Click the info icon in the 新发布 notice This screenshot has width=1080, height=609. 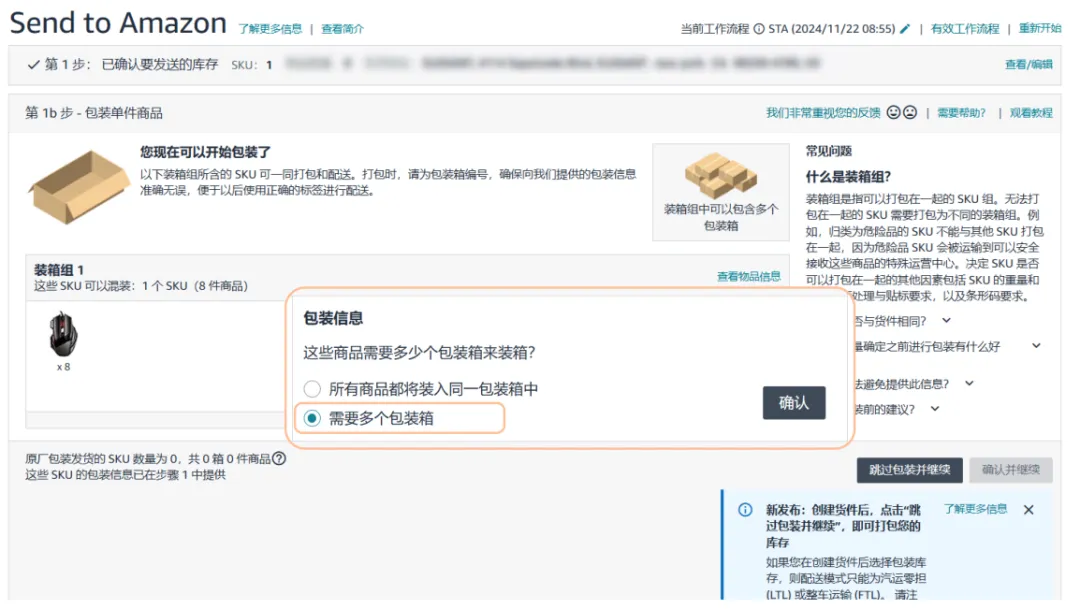[745, 510]
